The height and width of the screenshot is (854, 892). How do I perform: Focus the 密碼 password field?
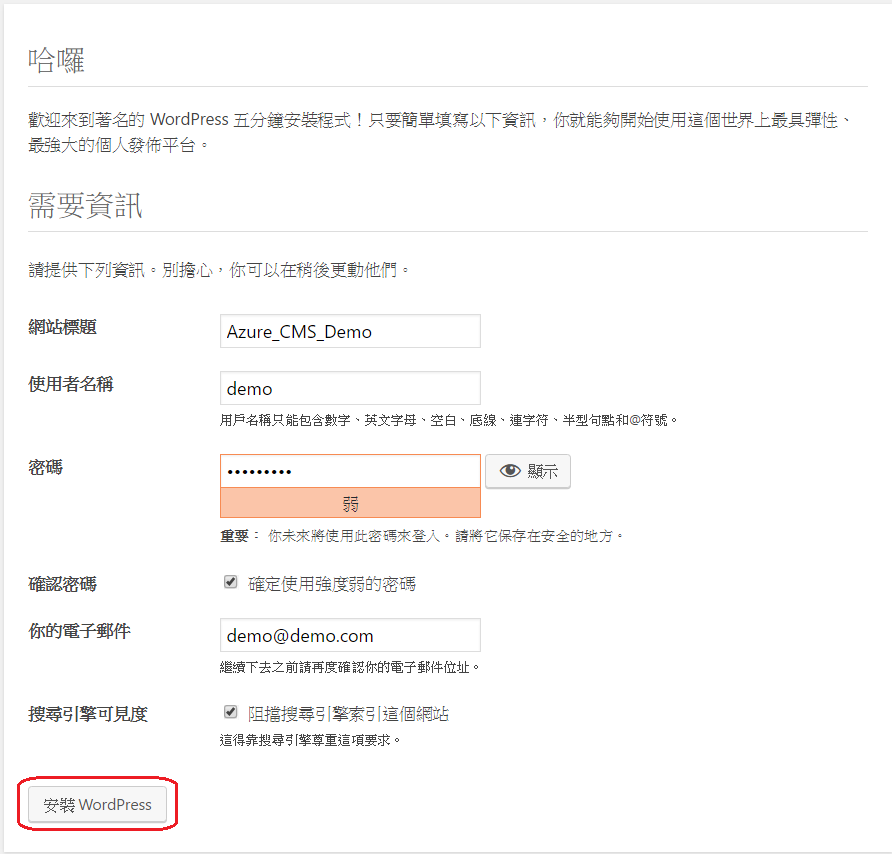(x=350, y=471)
